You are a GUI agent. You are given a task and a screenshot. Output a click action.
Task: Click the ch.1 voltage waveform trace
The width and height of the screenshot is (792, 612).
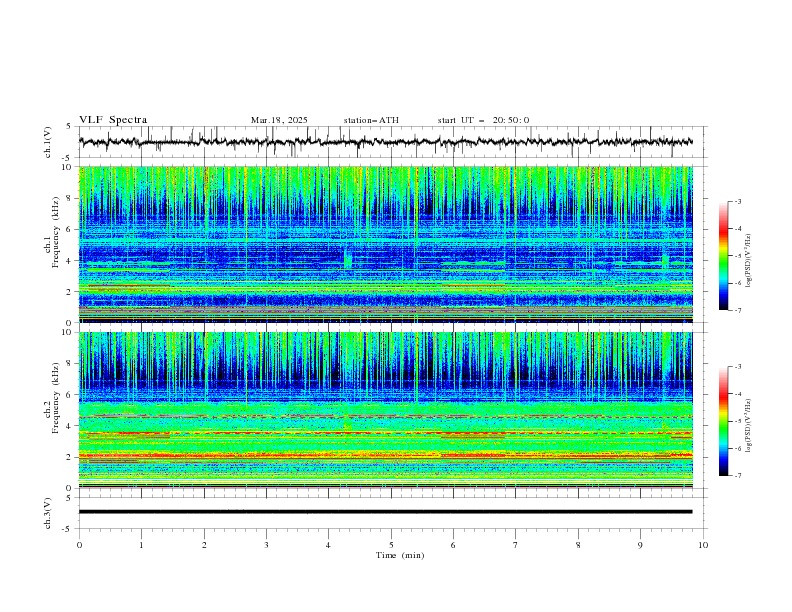[x=385, y=142]
